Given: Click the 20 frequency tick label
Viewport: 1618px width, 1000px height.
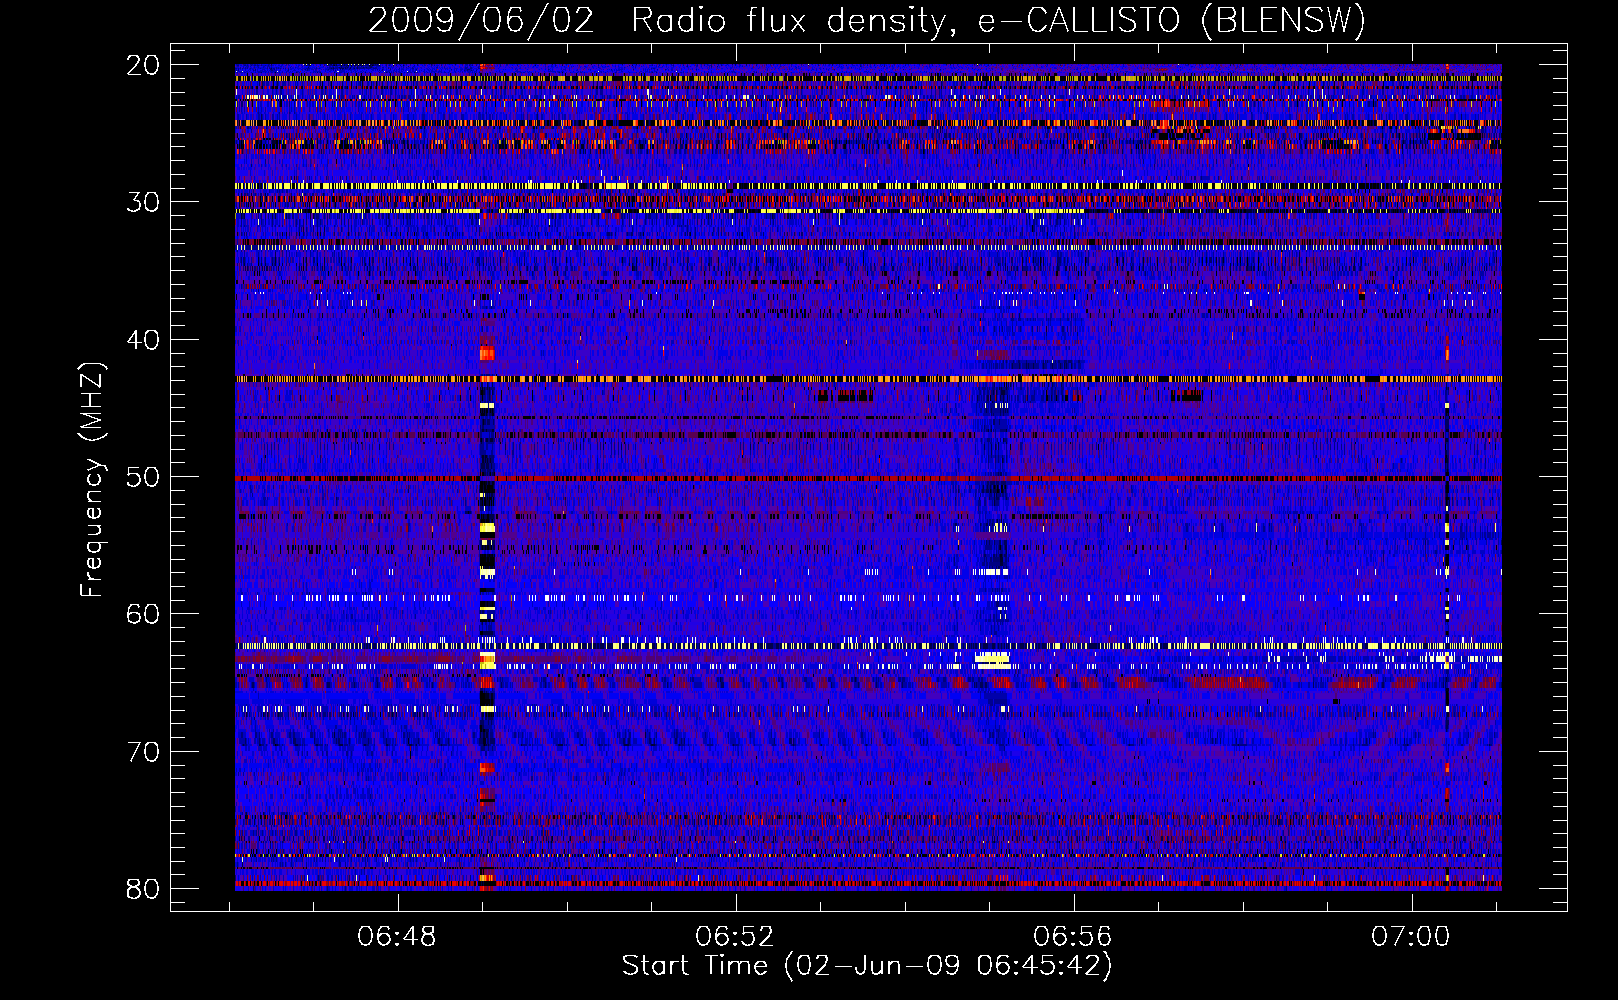Looking at the screenshot, I should tap(144, 65).
